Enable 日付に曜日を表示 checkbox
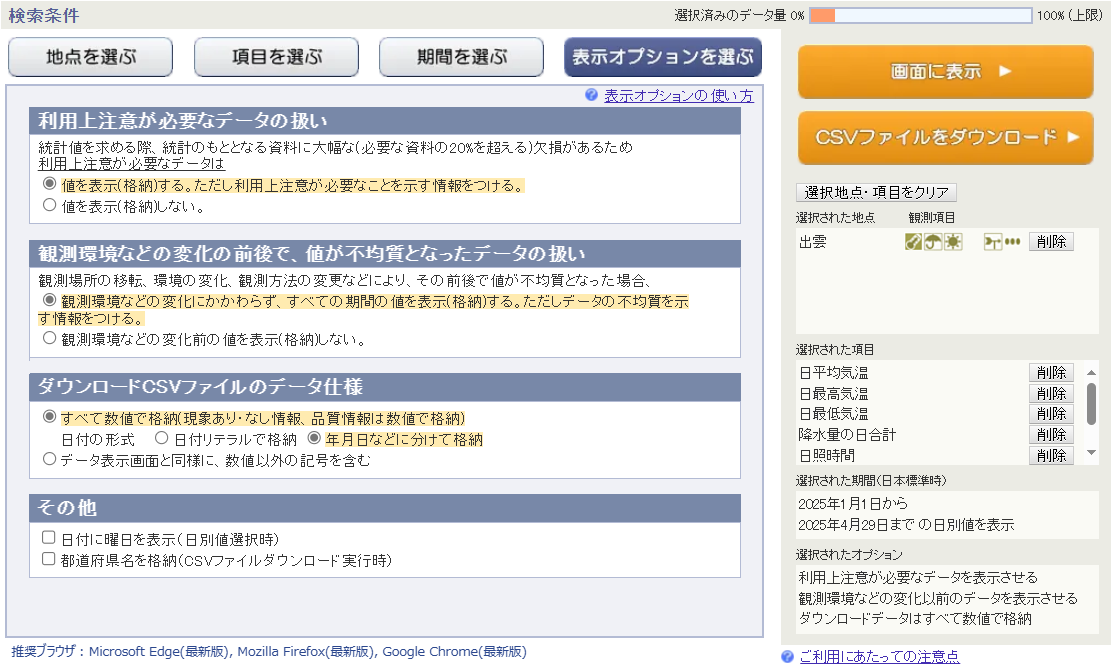Image resolution: width=1112 pixels, height=666 pixels. pos(49,538)
